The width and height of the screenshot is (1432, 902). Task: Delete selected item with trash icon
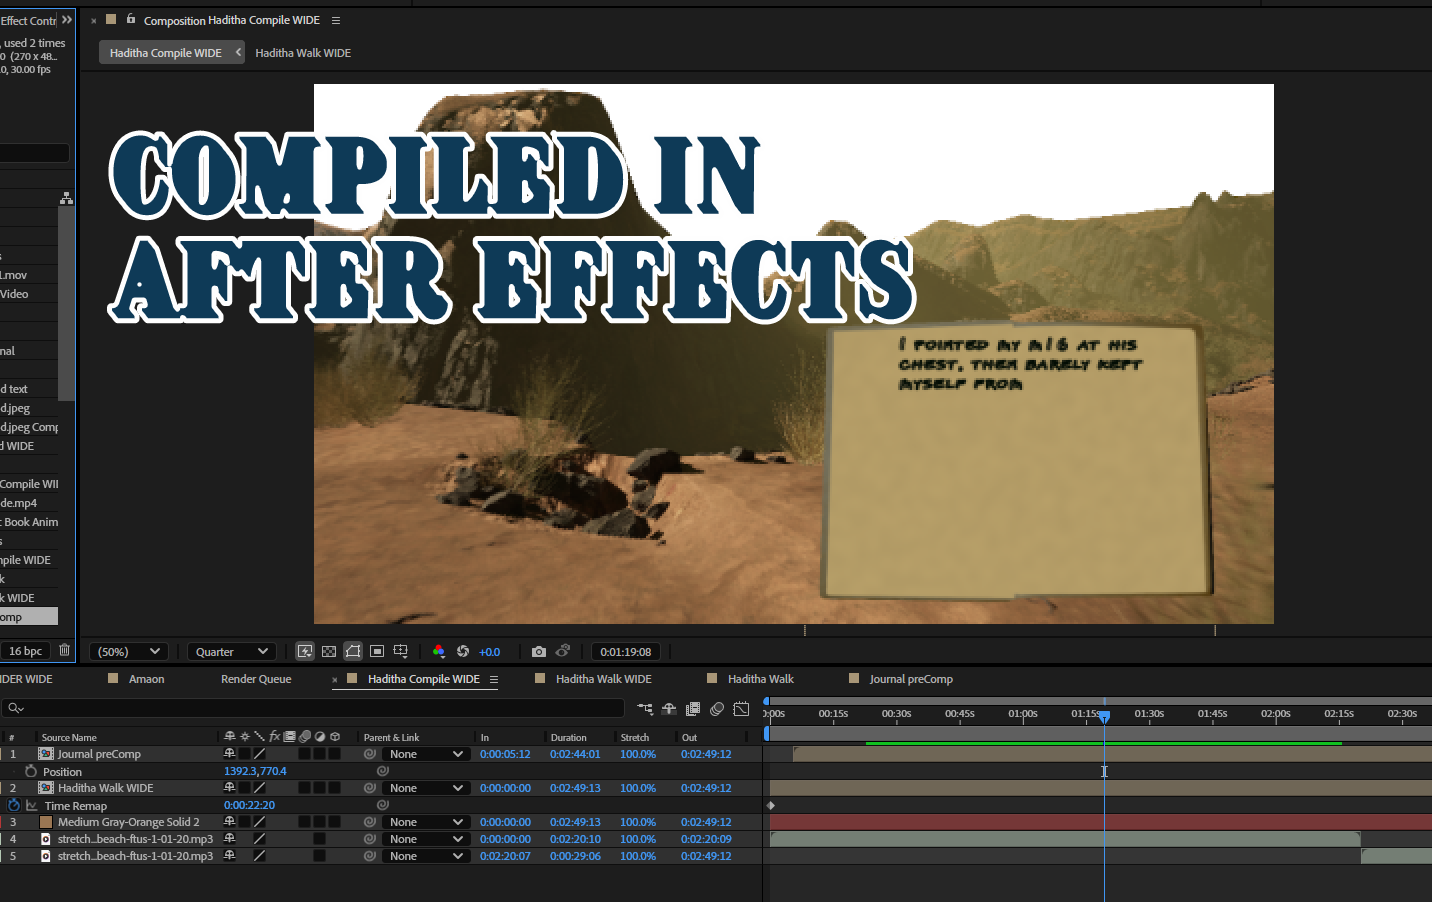(64, 650)
